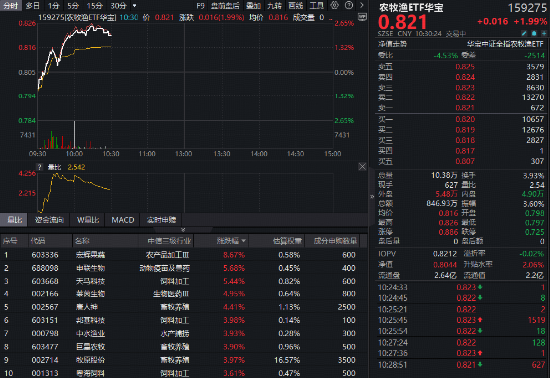Collapse the right quote panel with side arrow

(372, 197)
